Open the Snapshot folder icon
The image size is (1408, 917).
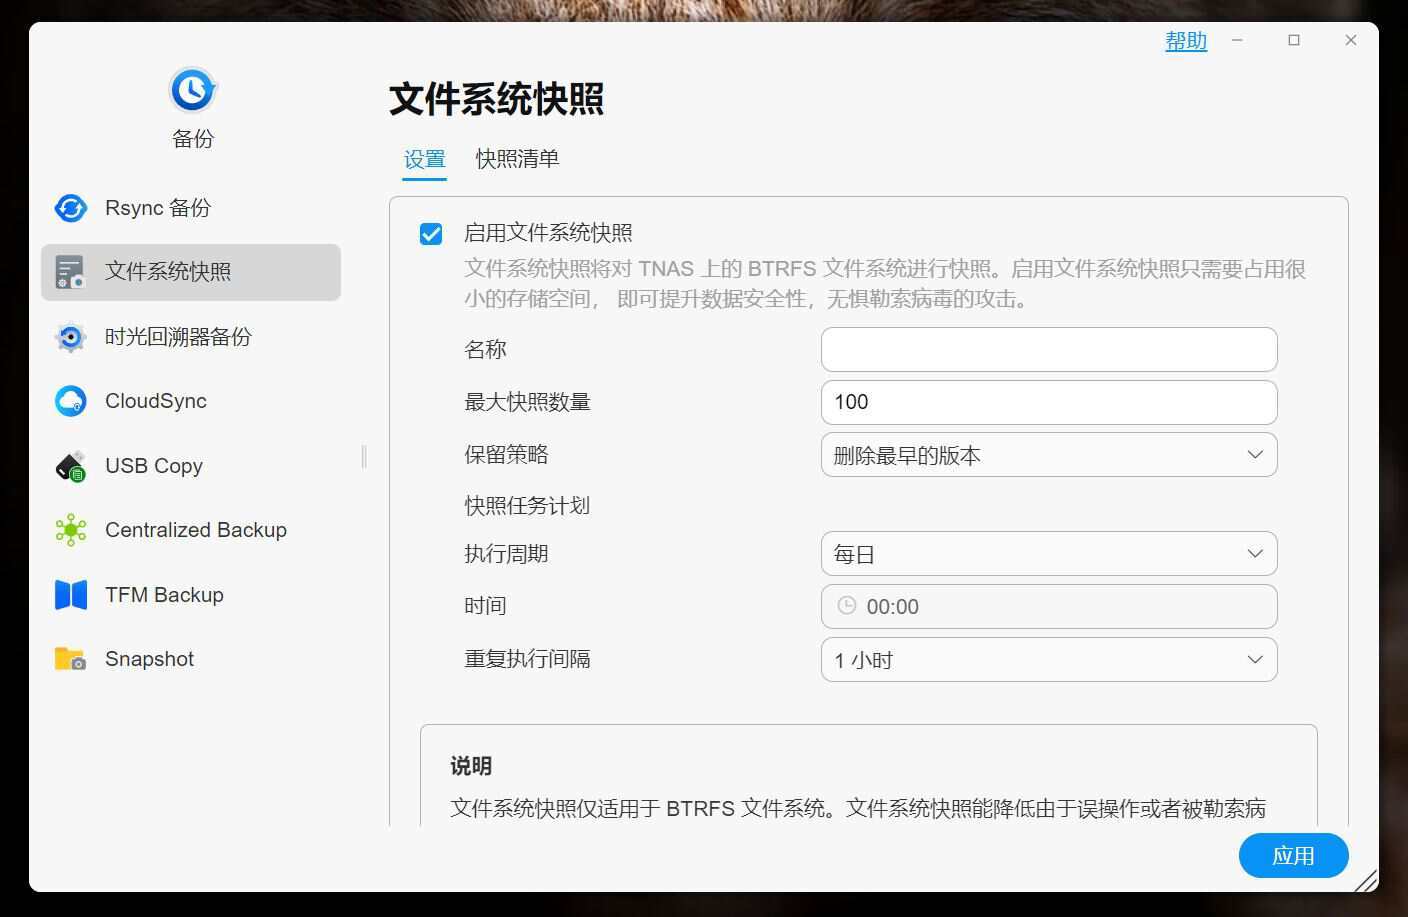[x=71, y=659]
